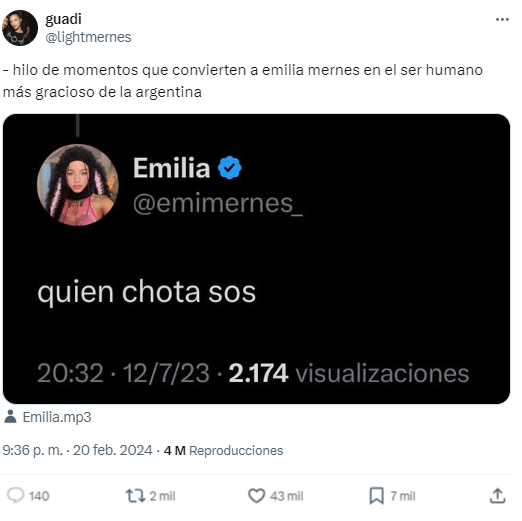Bookmark the tweet with the bookmark icon

tap(377, 496)
